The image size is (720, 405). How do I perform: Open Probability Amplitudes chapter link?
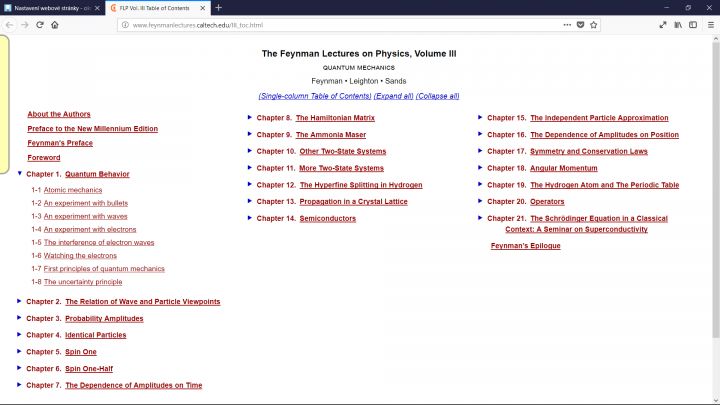tap(104, 318)
